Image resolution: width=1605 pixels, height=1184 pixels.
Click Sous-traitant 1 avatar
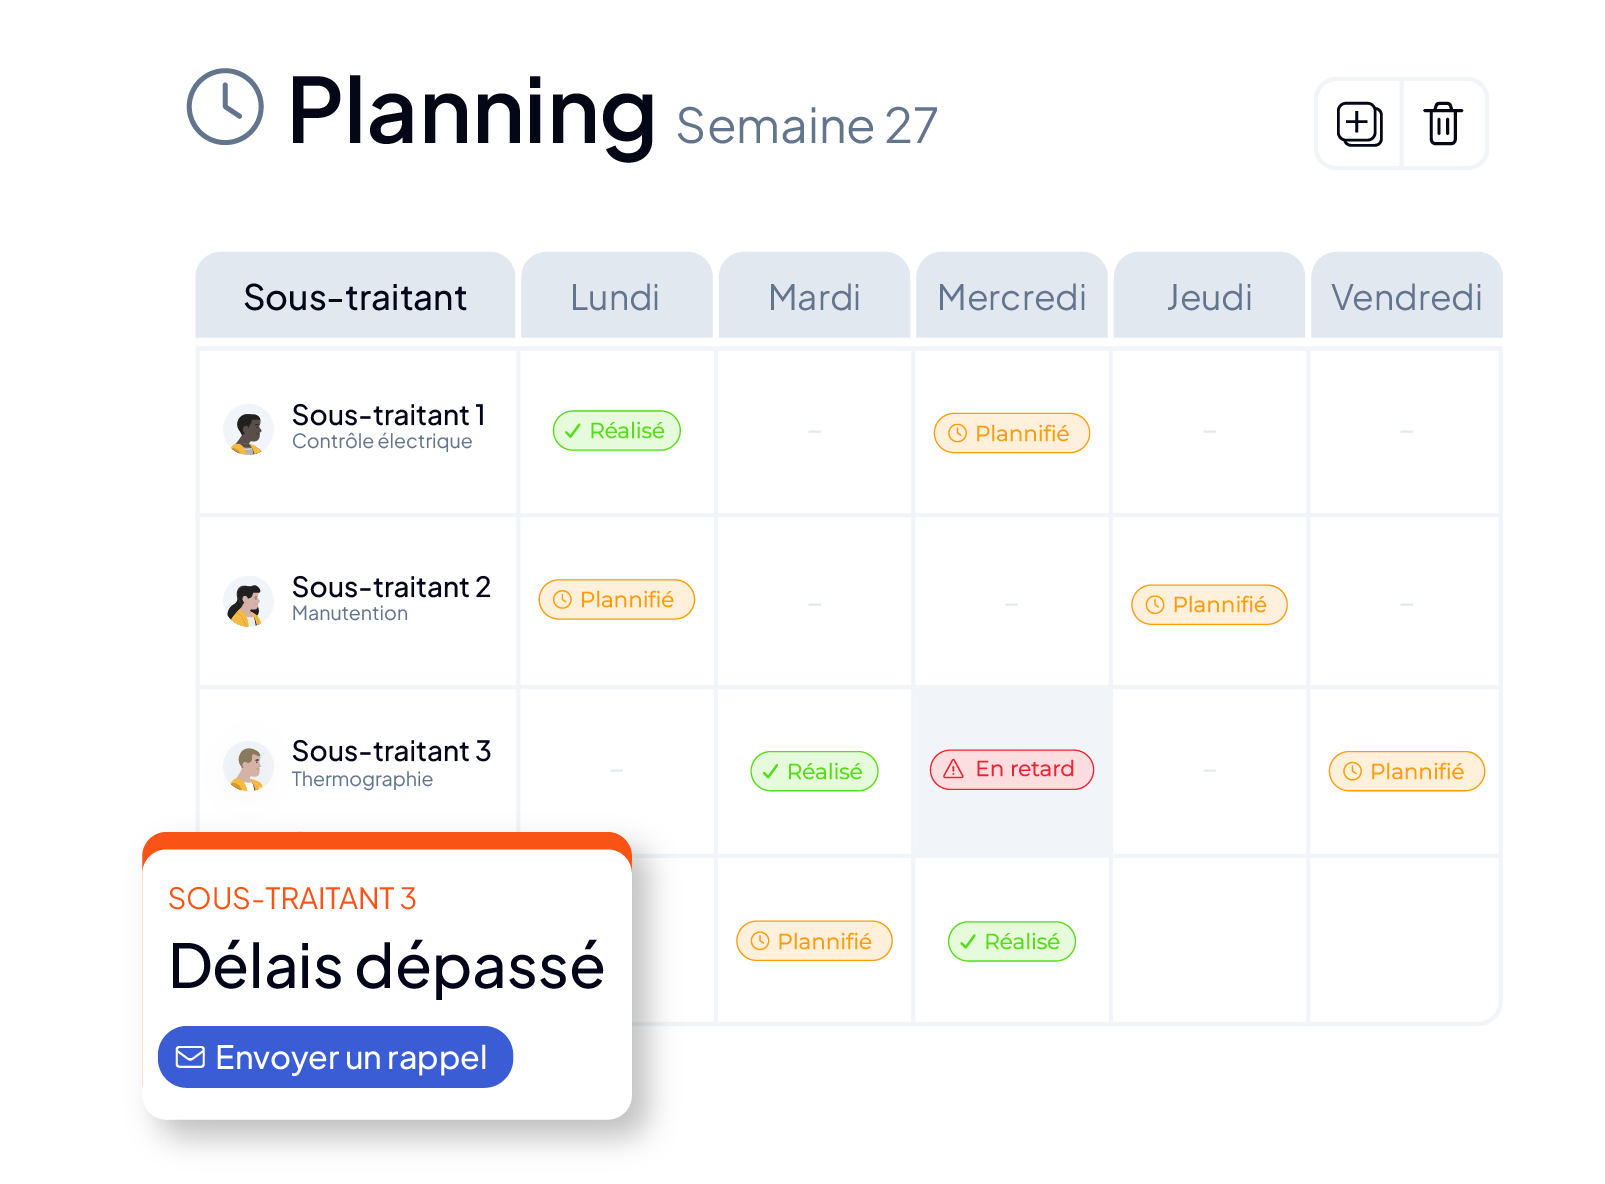248,429
